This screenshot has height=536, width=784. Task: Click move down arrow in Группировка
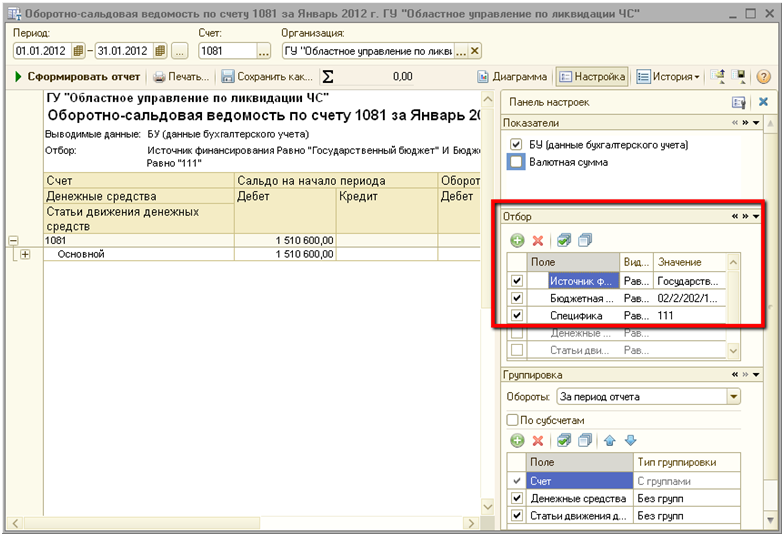[x=630, y=440]
